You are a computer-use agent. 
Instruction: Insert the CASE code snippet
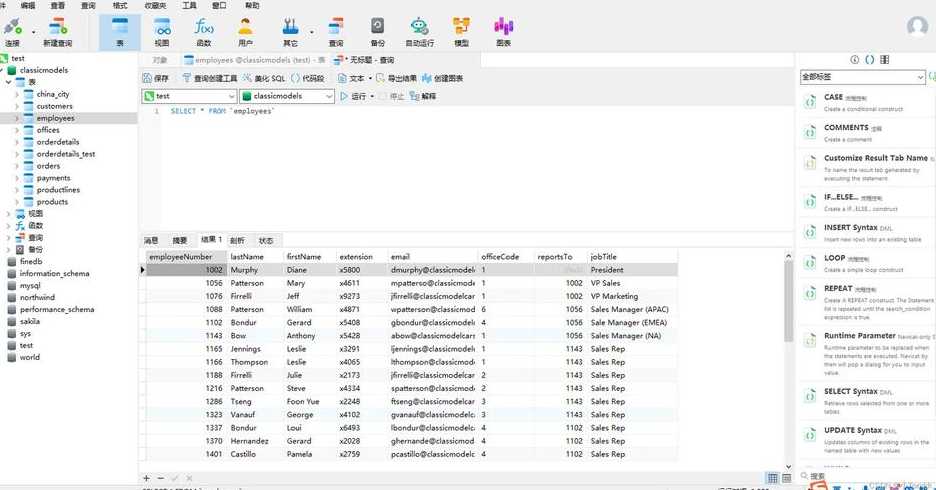865,102
